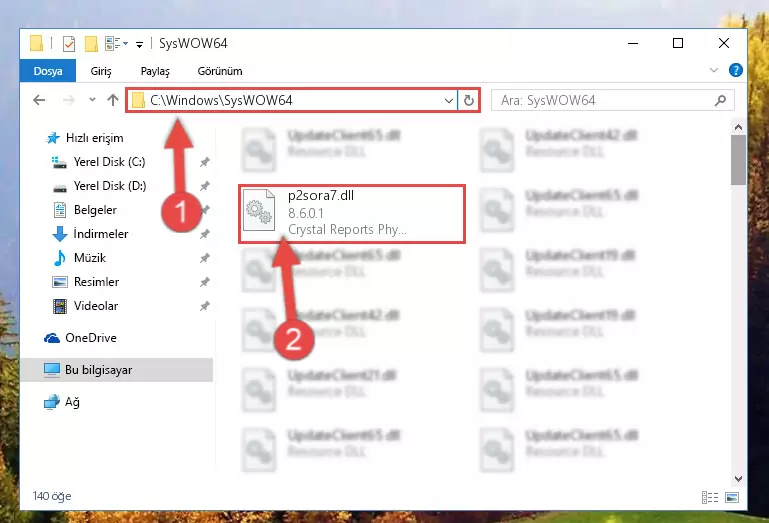Switch to the Görünüm ribbon tab
769x523 pixels.
click(x=220, y=71)
